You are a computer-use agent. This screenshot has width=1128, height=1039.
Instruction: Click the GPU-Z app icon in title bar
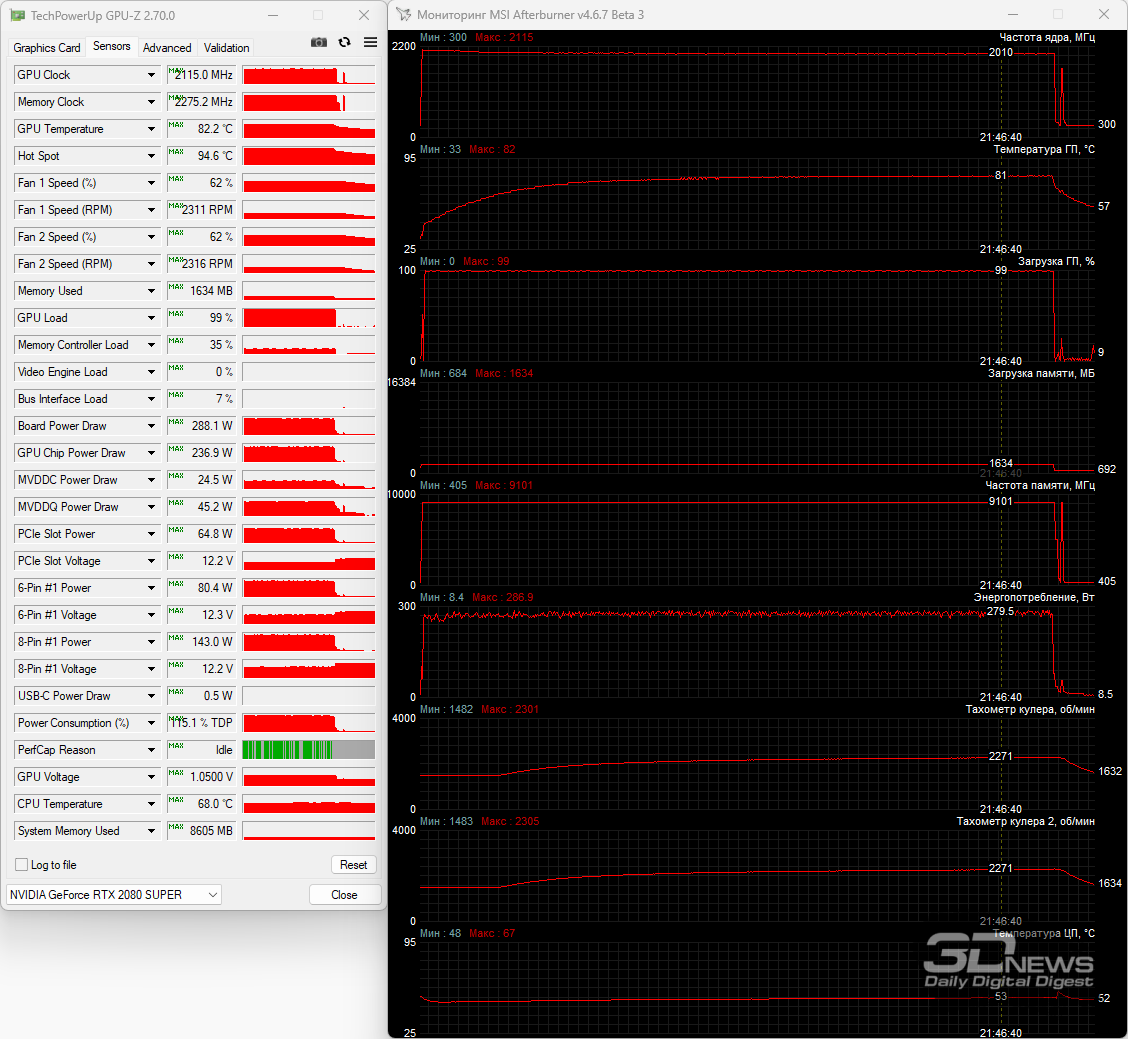pyautogui.click(x=17, y=15)
